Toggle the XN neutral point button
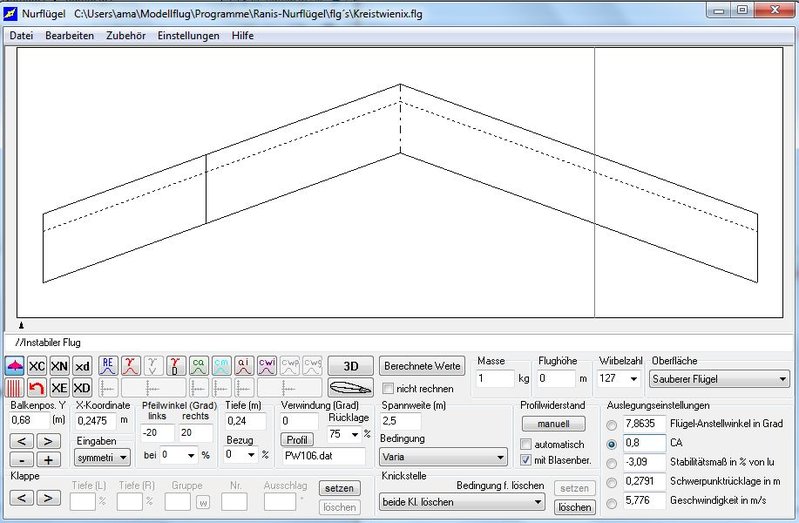The width and height of the screenshot is (799, 523). point(59,366)
